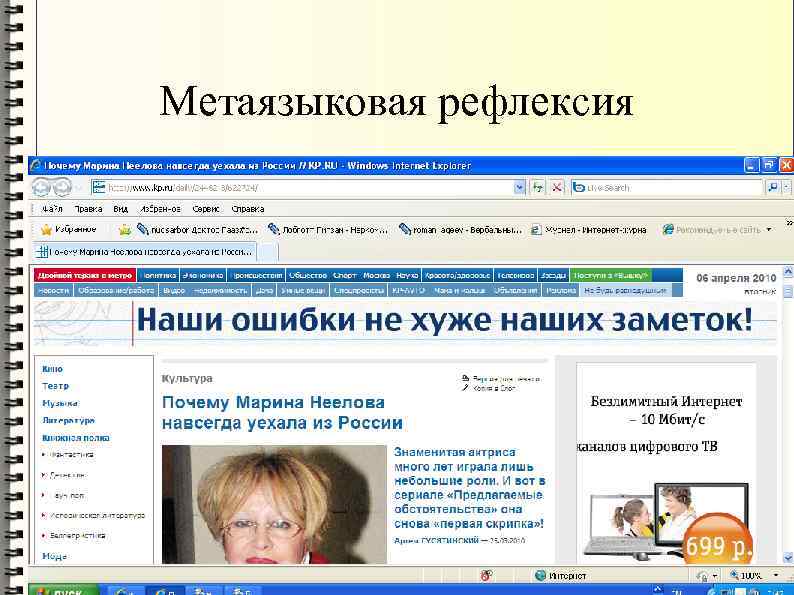Click the page scrollbar down arrow
Viewport: 794px width, 595px height.
(x=788, y=558)
